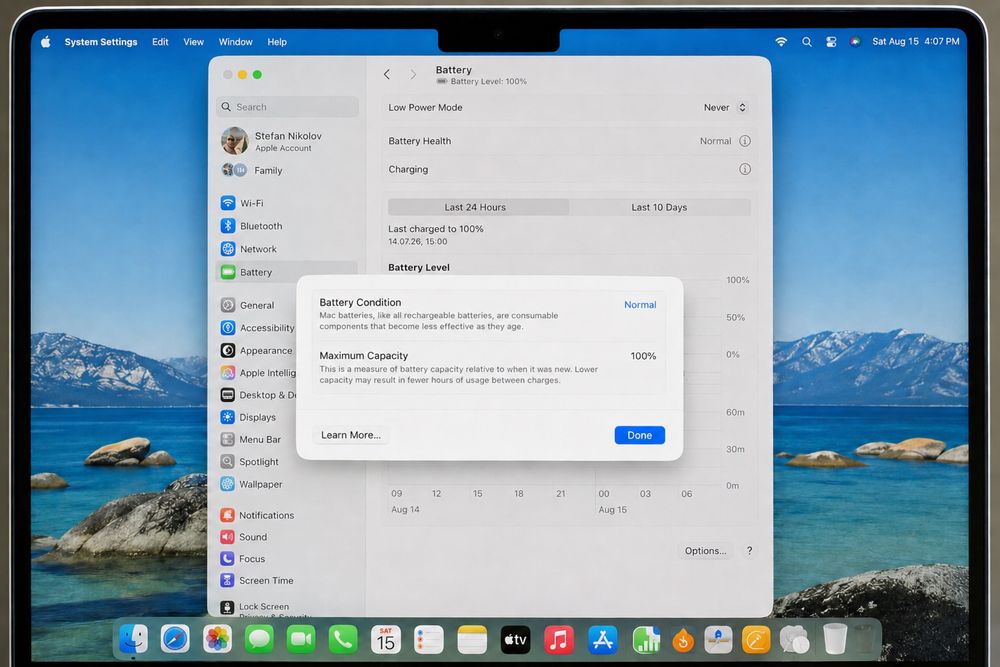Open Apple Intelligence settings

[256, 372]
